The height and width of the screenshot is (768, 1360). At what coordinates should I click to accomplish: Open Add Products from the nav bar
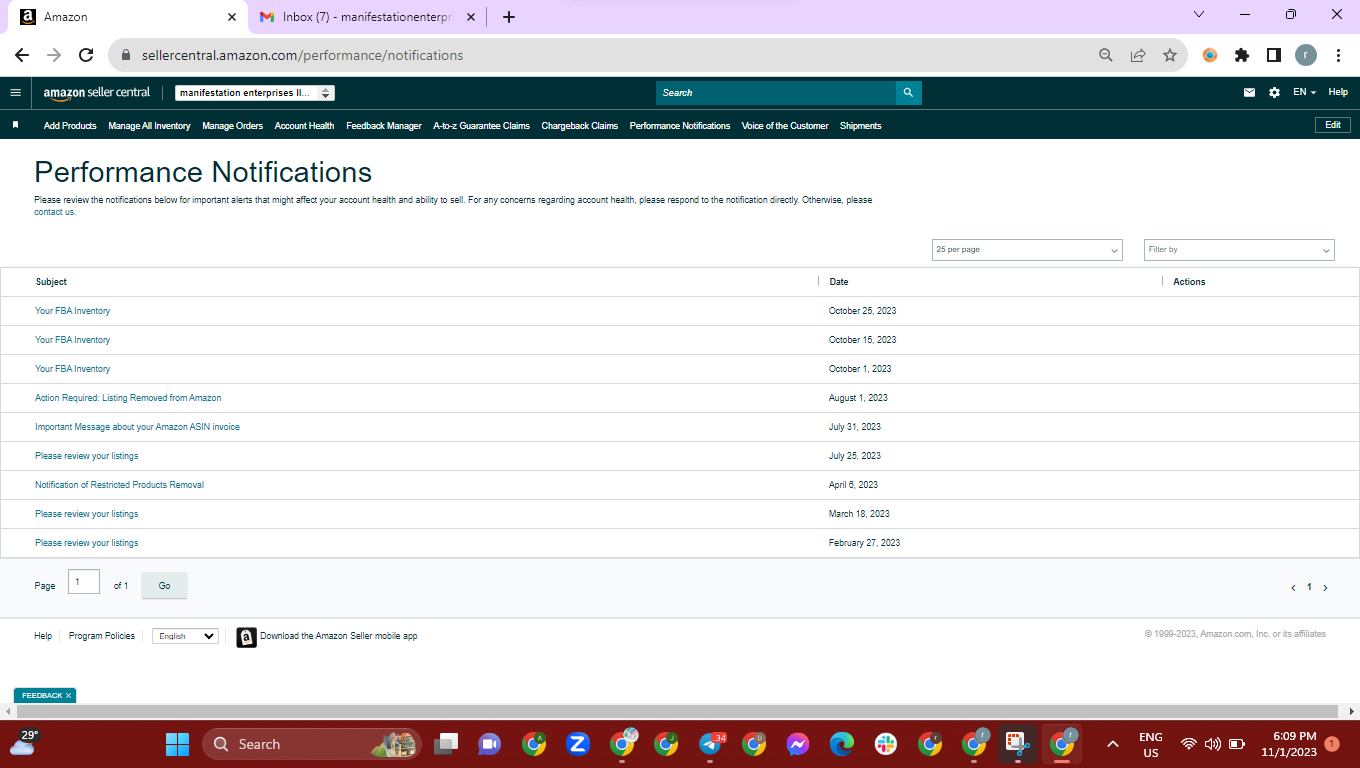[70, 126]
